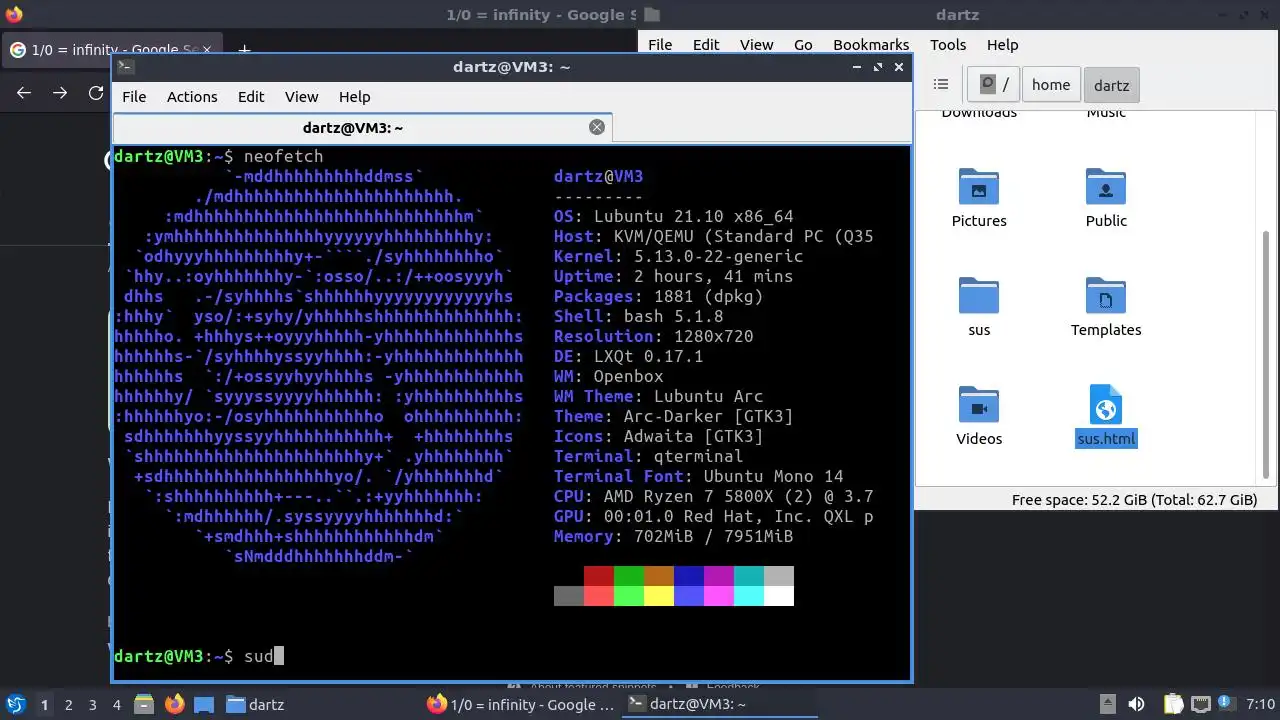The width and height of the screenshot is (1280, 720).
Task: Open File menu in file manager
Action: click(x=660, y=45)
